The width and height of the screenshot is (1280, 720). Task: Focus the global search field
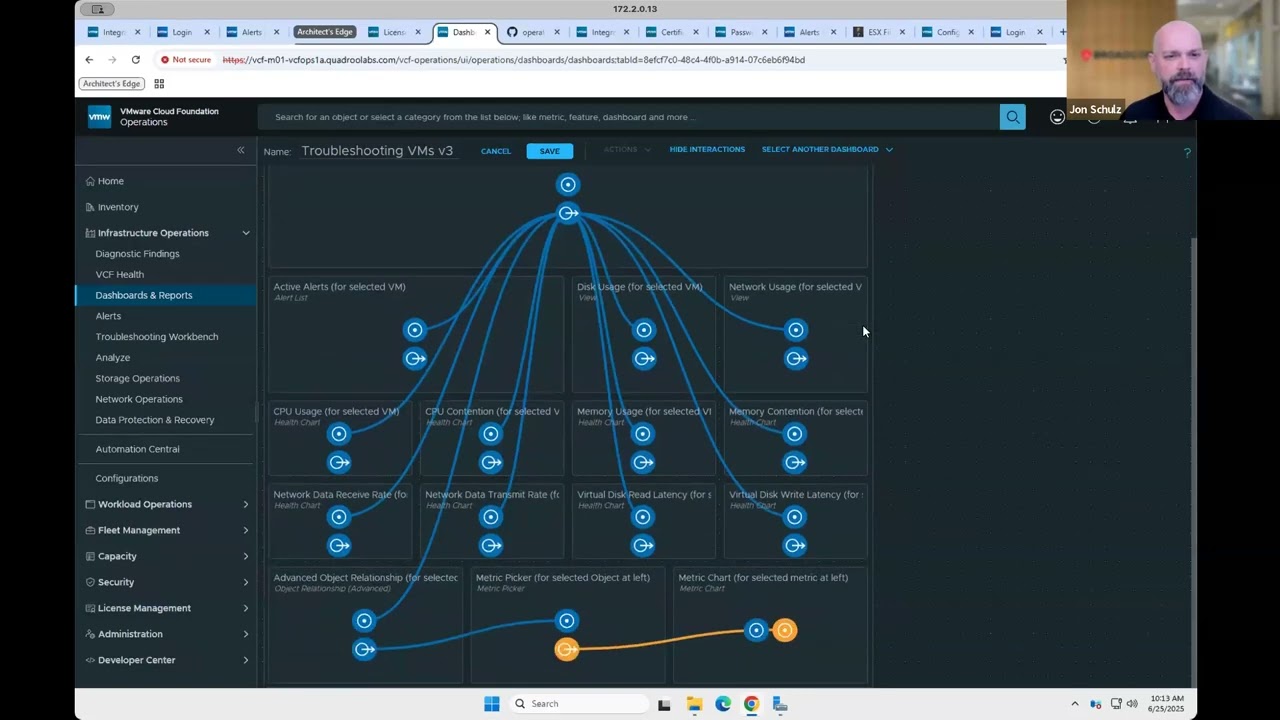628,117
